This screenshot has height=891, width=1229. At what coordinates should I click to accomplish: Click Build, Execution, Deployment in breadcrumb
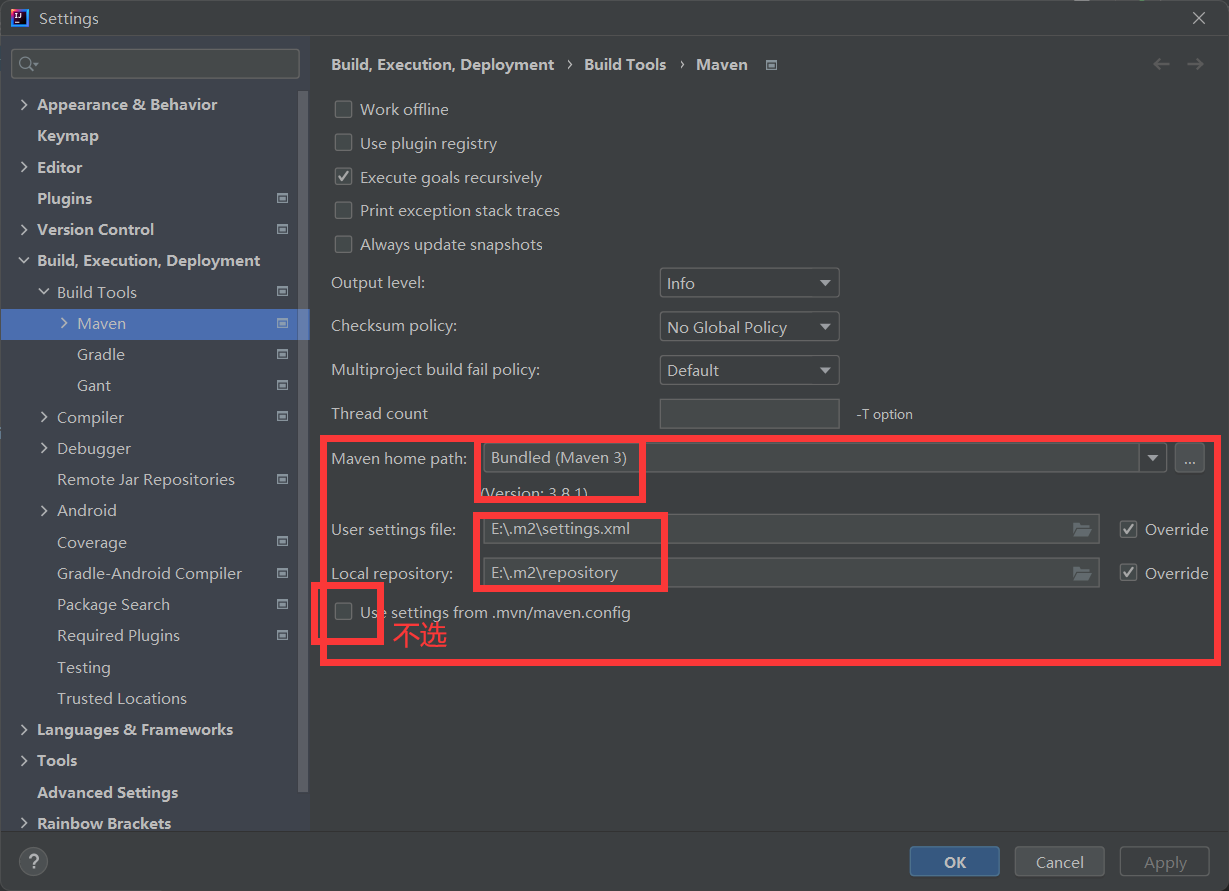tap(443, 64)
